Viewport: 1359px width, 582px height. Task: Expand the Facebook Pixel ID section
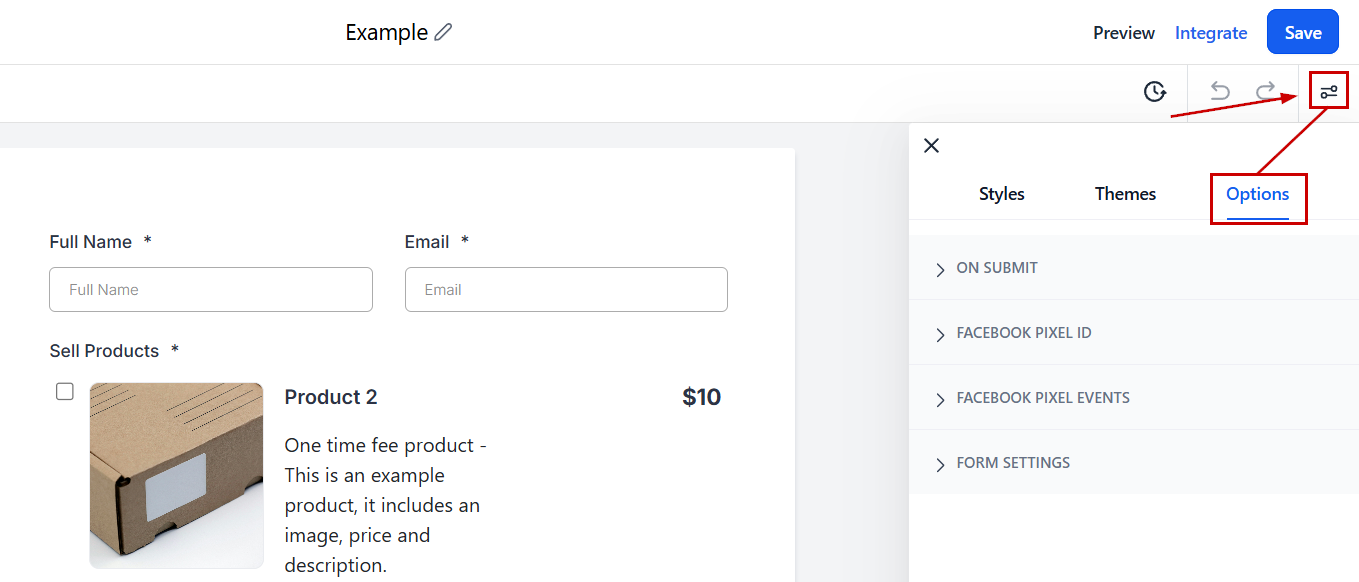(x=1133, y=333)
